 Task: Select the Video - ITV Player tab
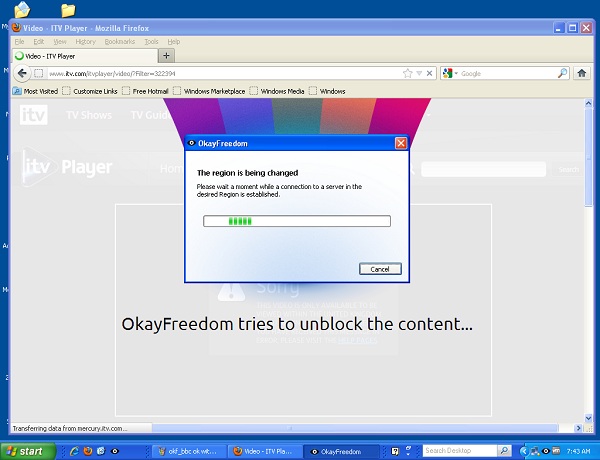(85, 56)
